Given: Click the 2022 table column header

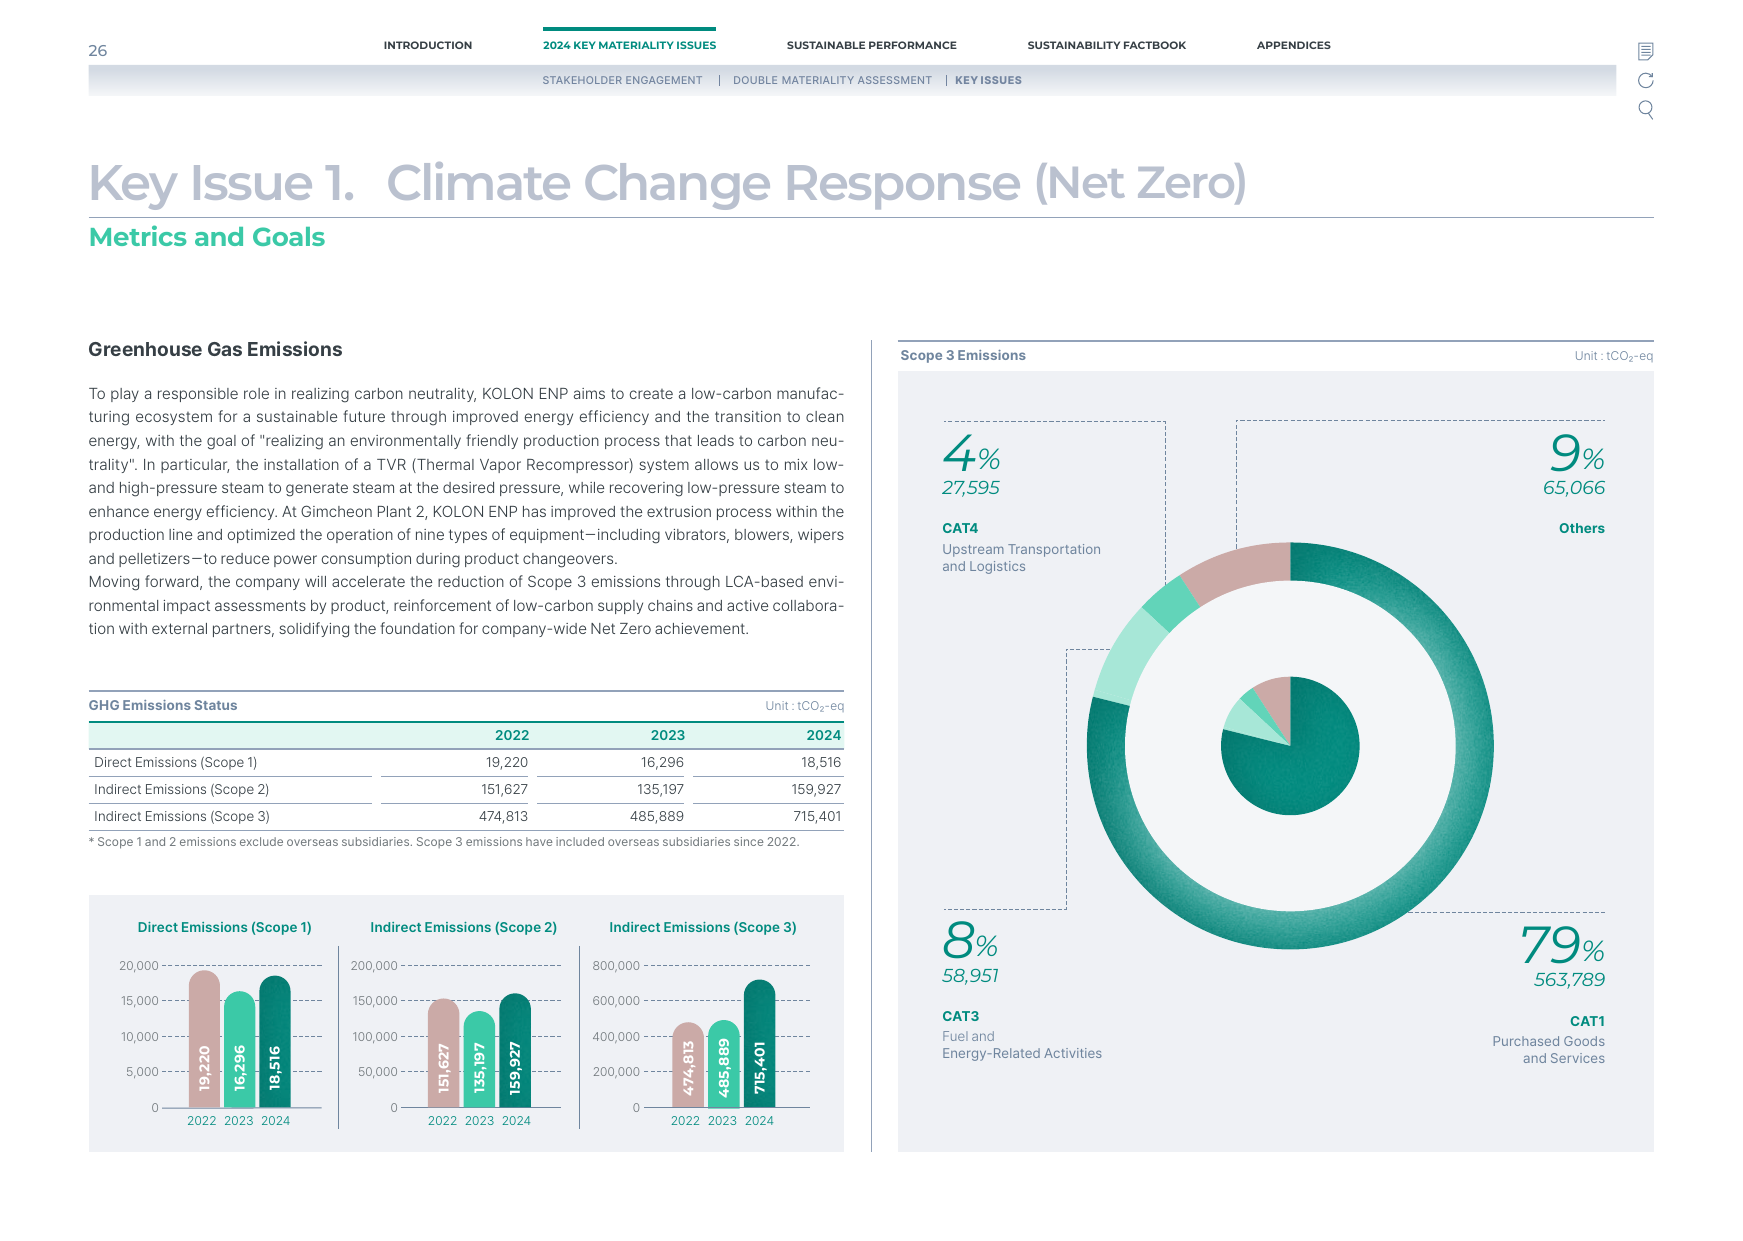Looking at the screenshot, I should click(512, 735).
